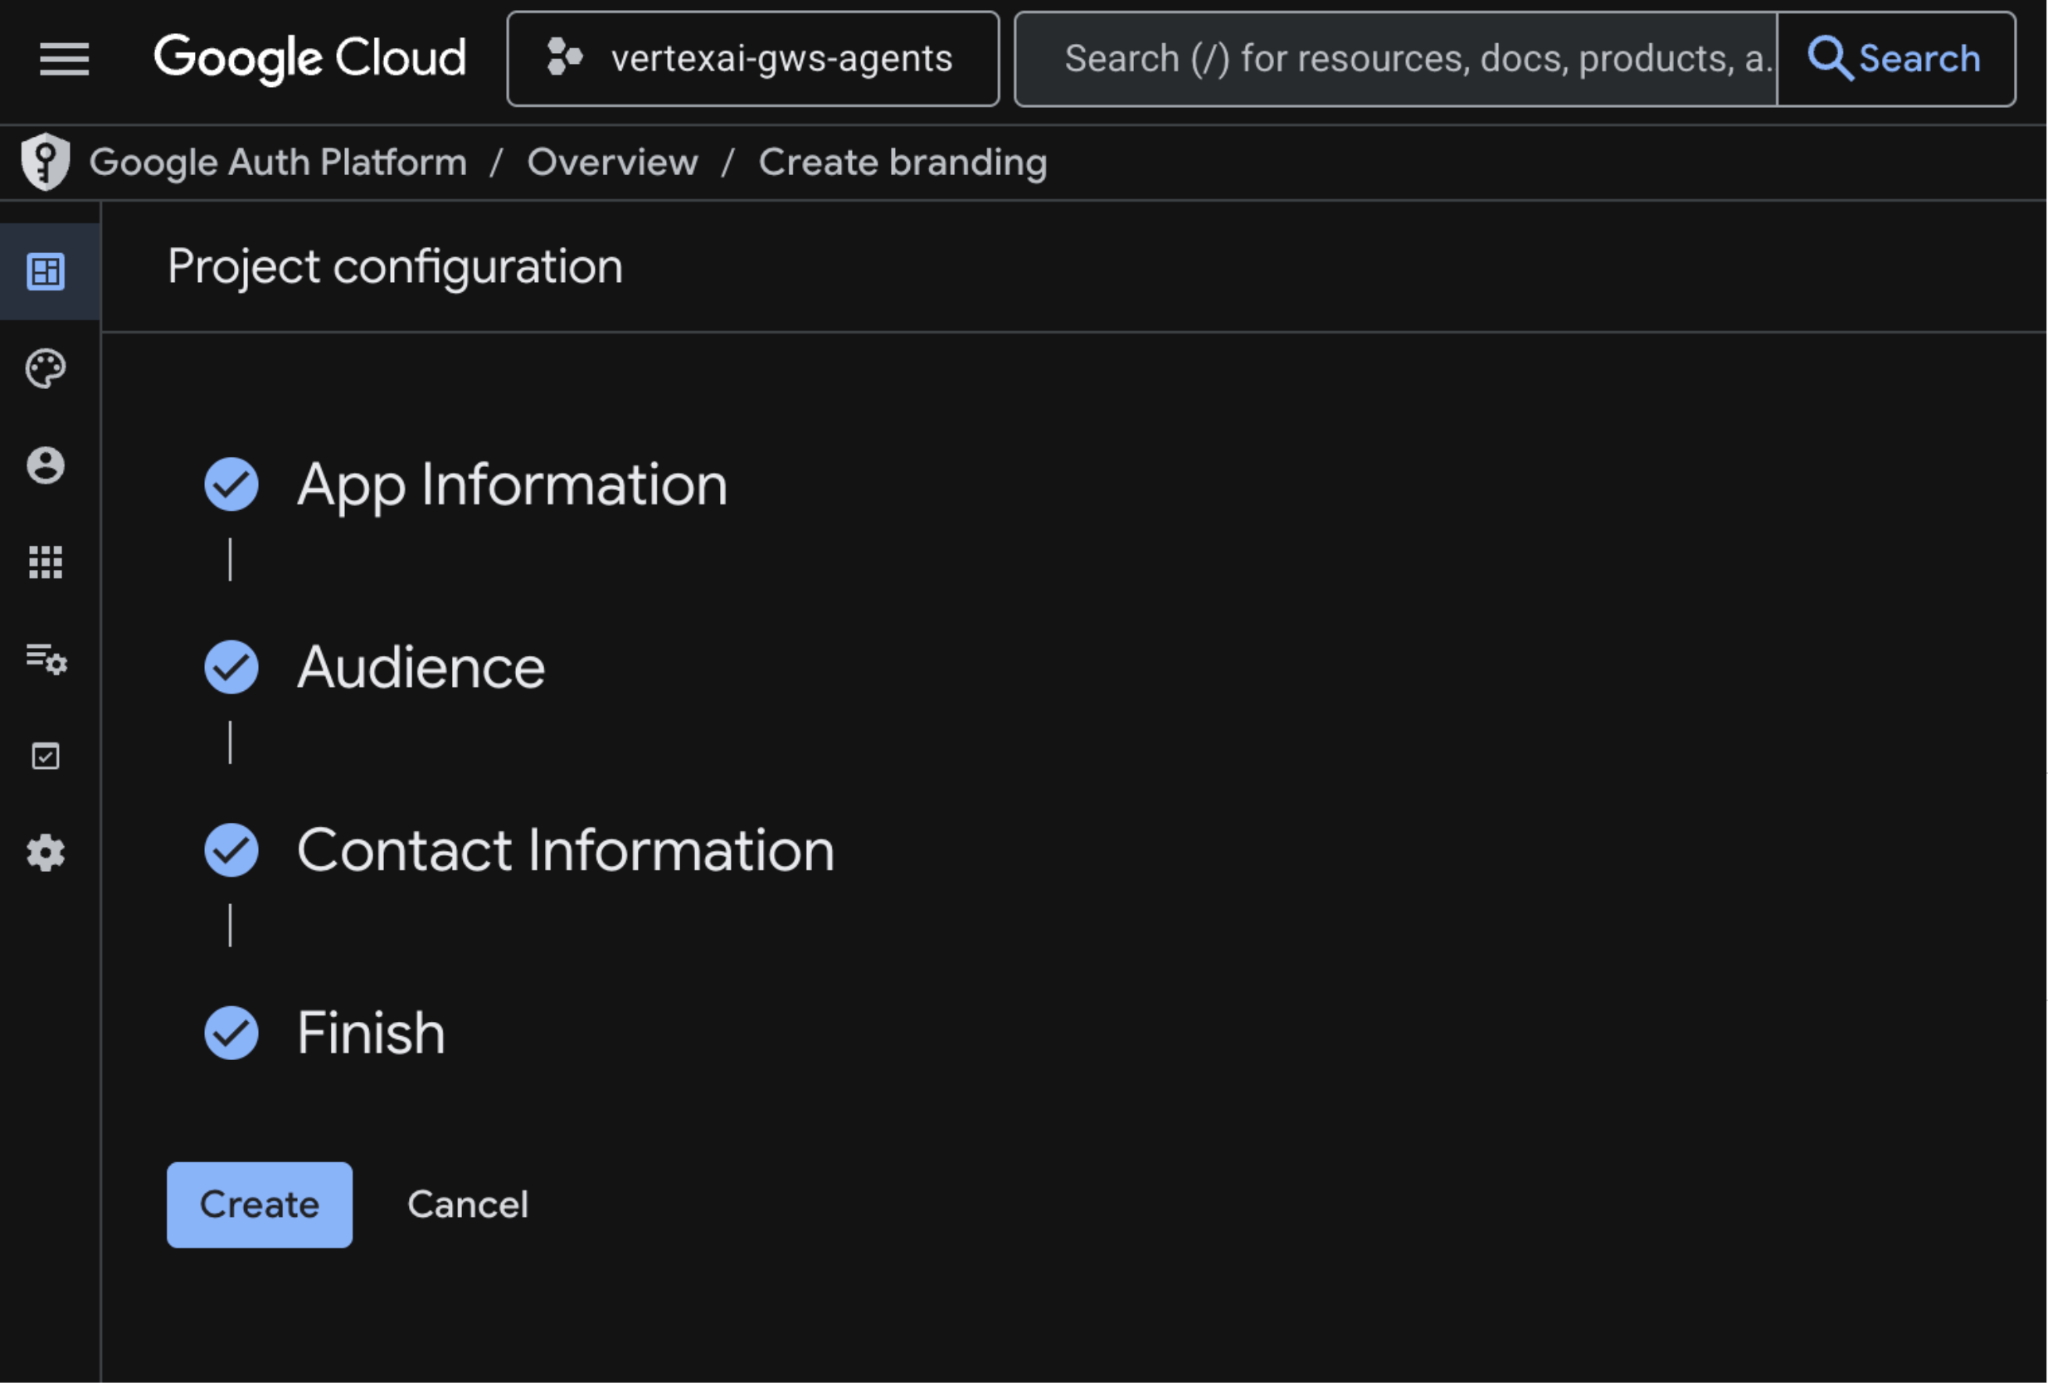
Task: Open the Overview dashboard sidebar icon
Action: tap(46, 271)
